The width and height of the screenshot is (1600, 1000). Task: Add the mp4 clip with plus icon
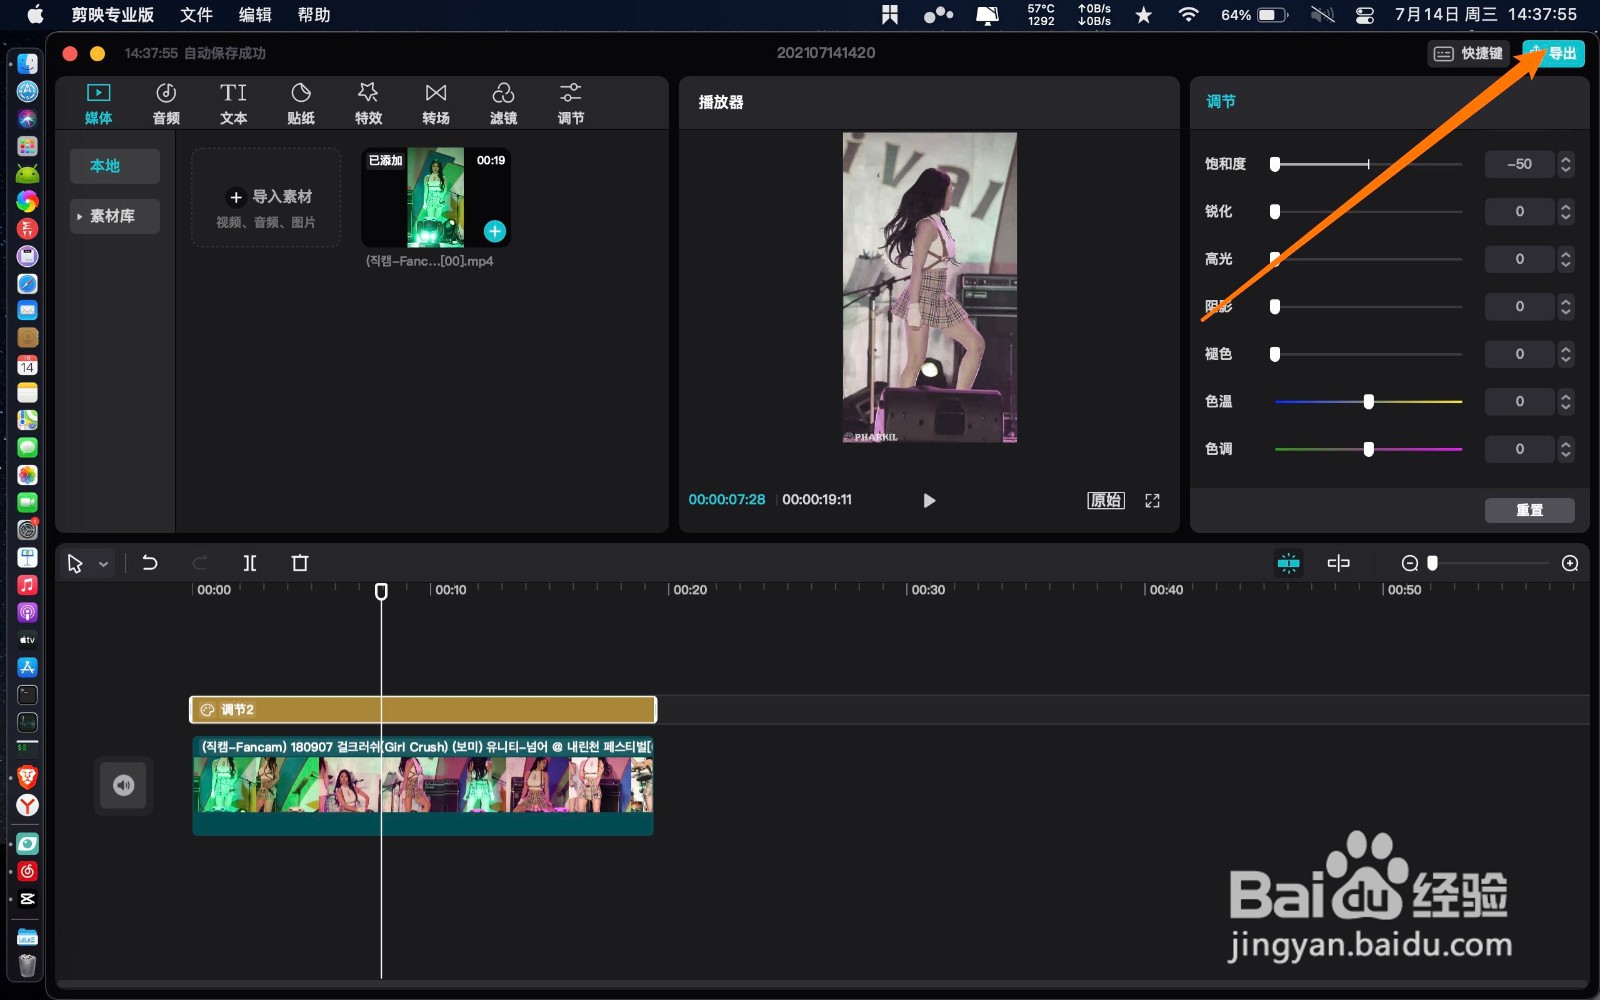coord(495,231)
